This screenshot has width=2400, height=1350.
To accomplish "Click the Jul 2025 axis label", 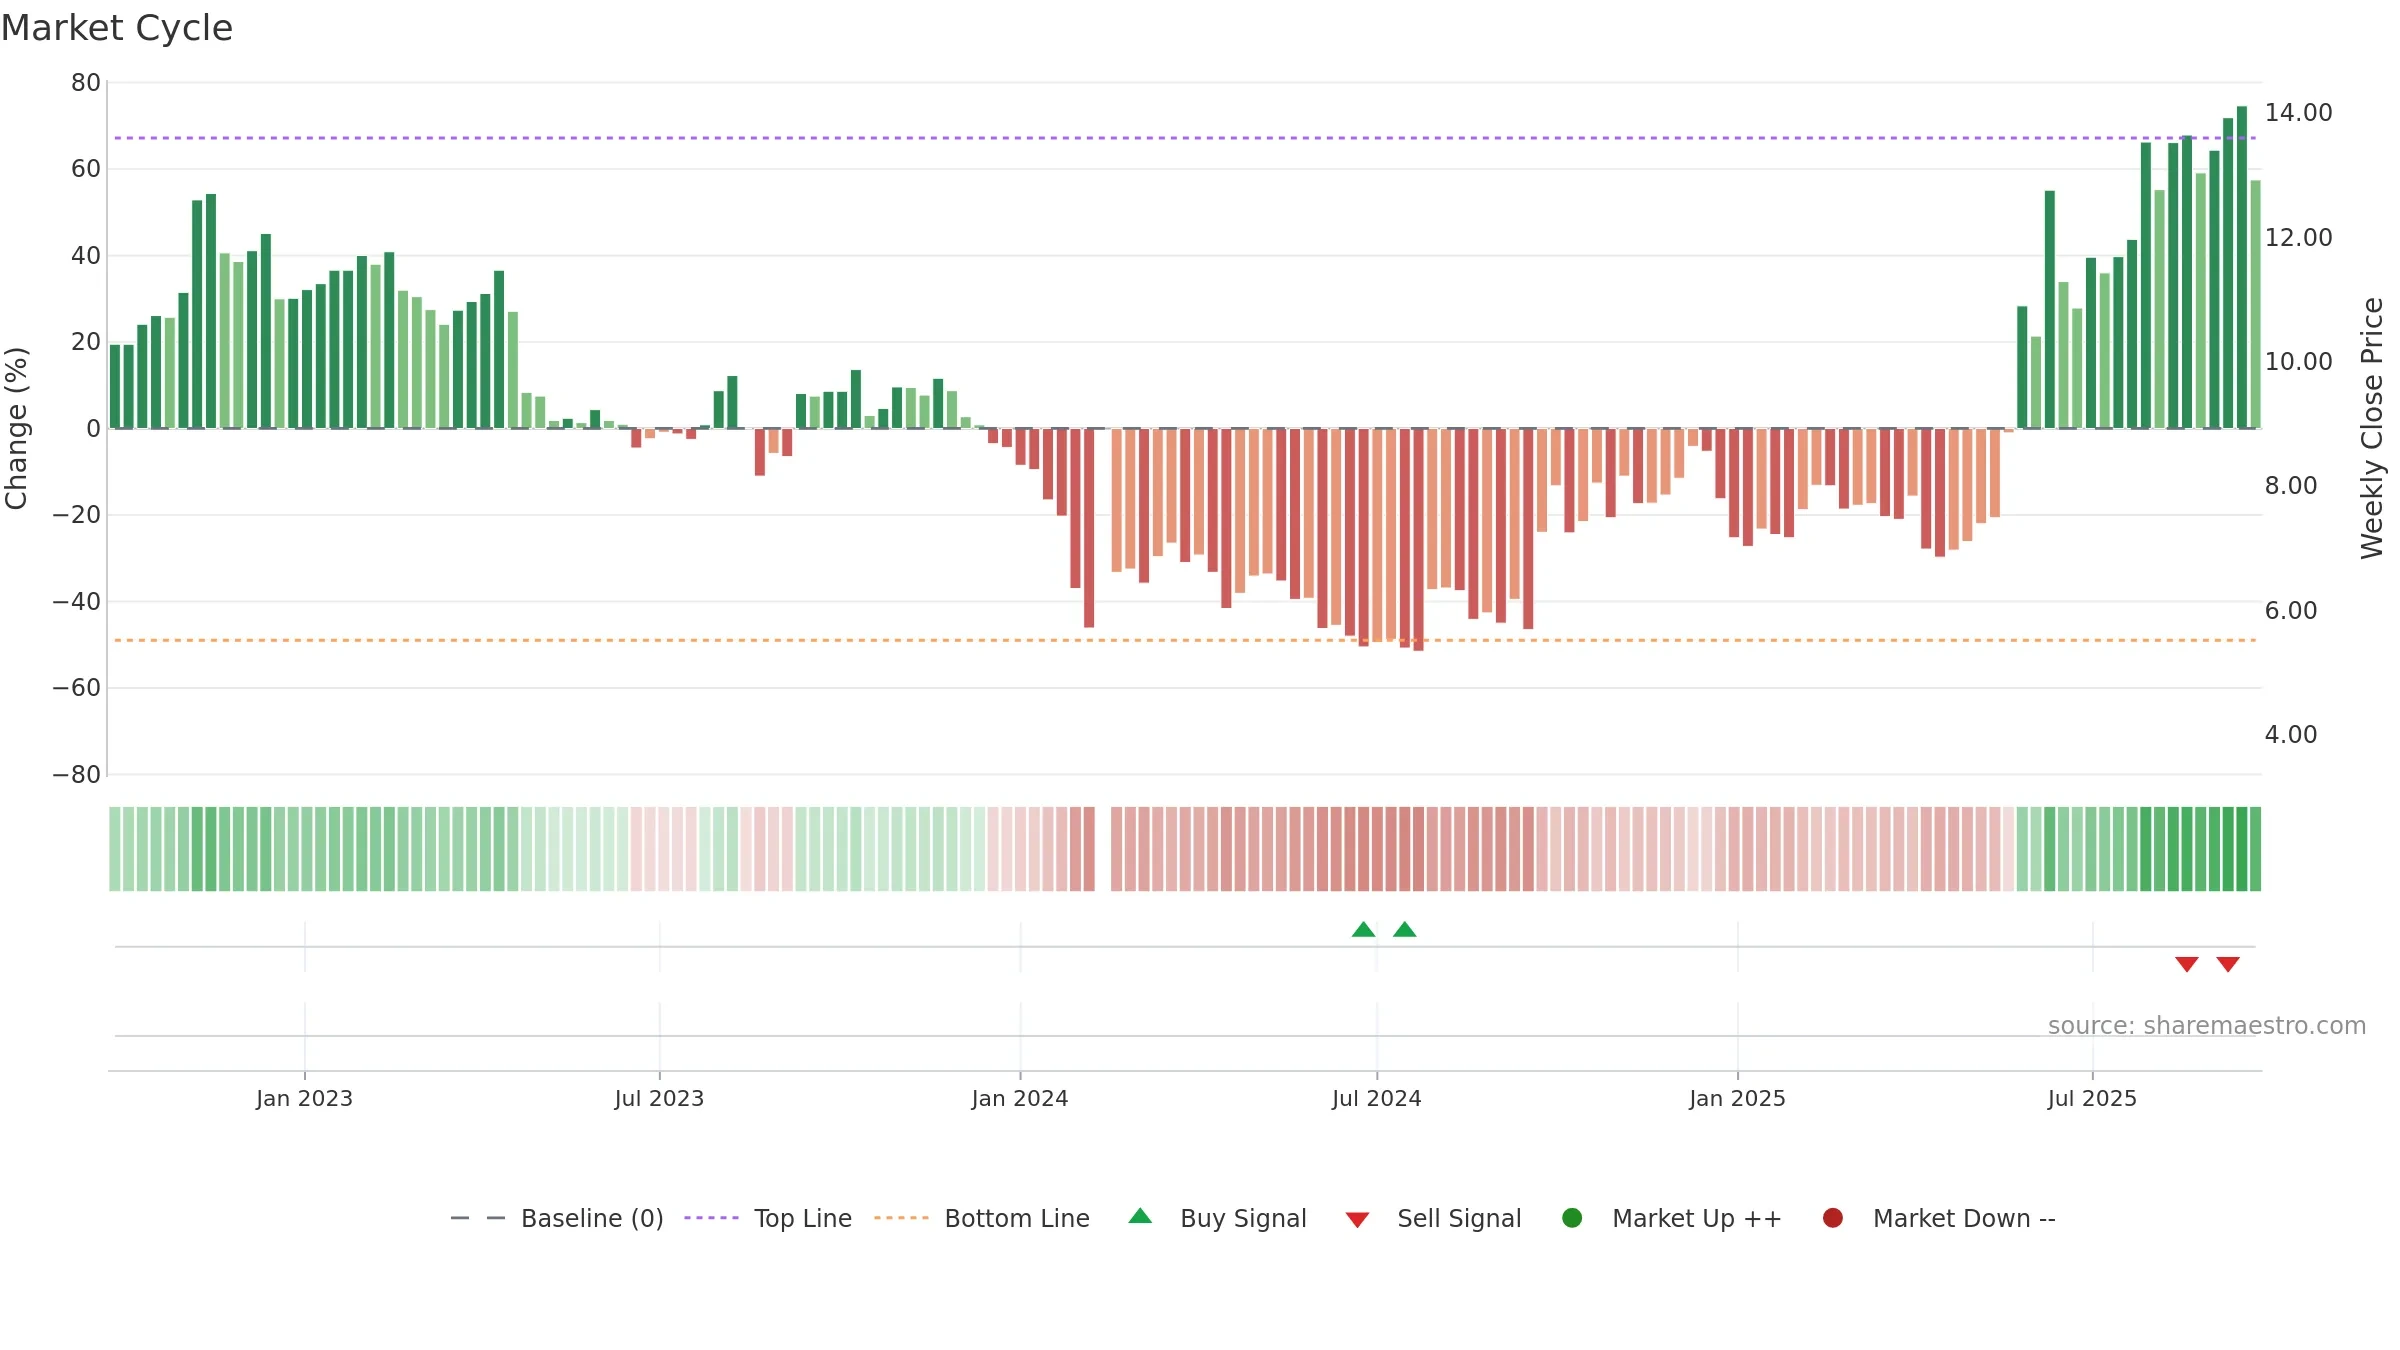I will (x=2092, y=1099).
